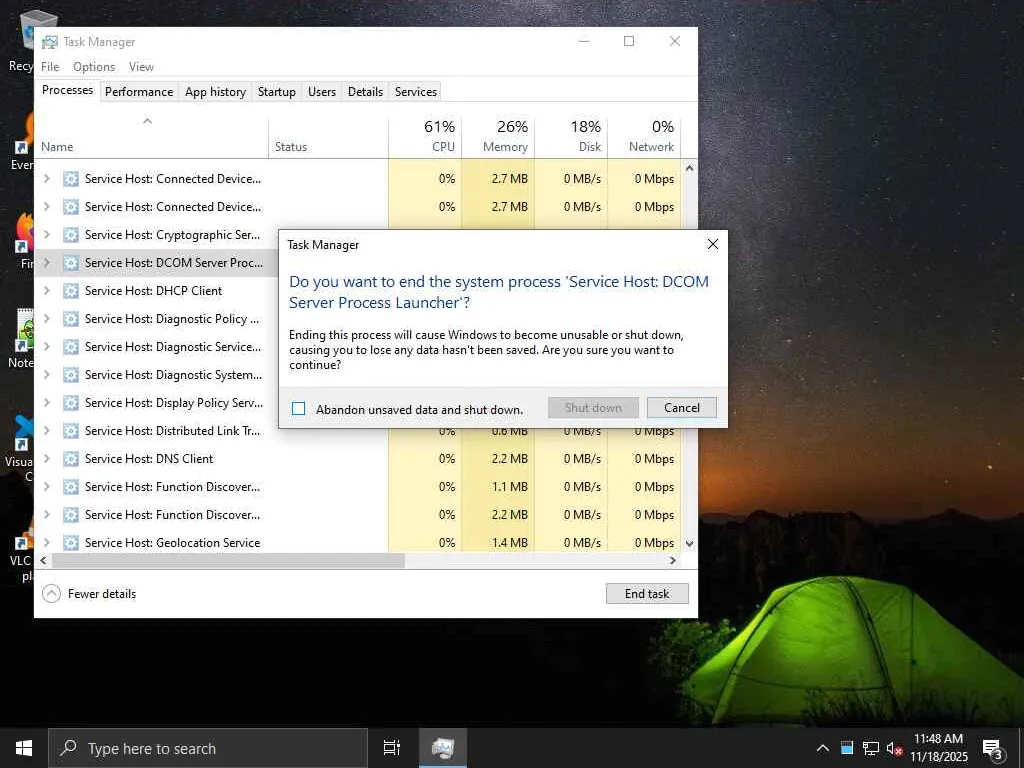Viewport: 1024px width, 768px height.
Task: Click the network tray icon
Action: point(871,748)
